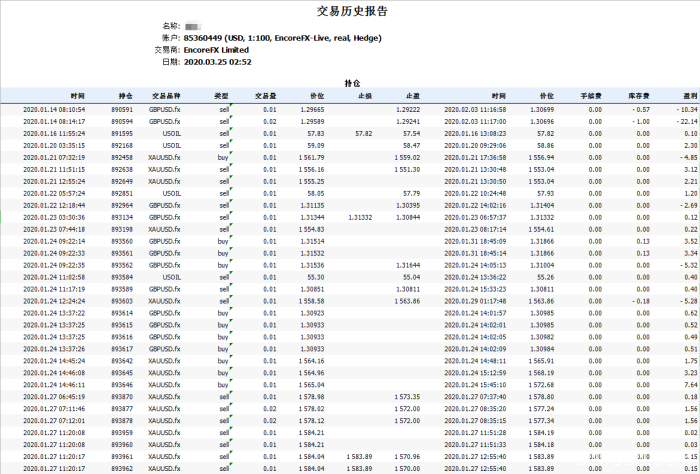Select ticket number 892458
This screenshot has height=474, width=700.
122,158
